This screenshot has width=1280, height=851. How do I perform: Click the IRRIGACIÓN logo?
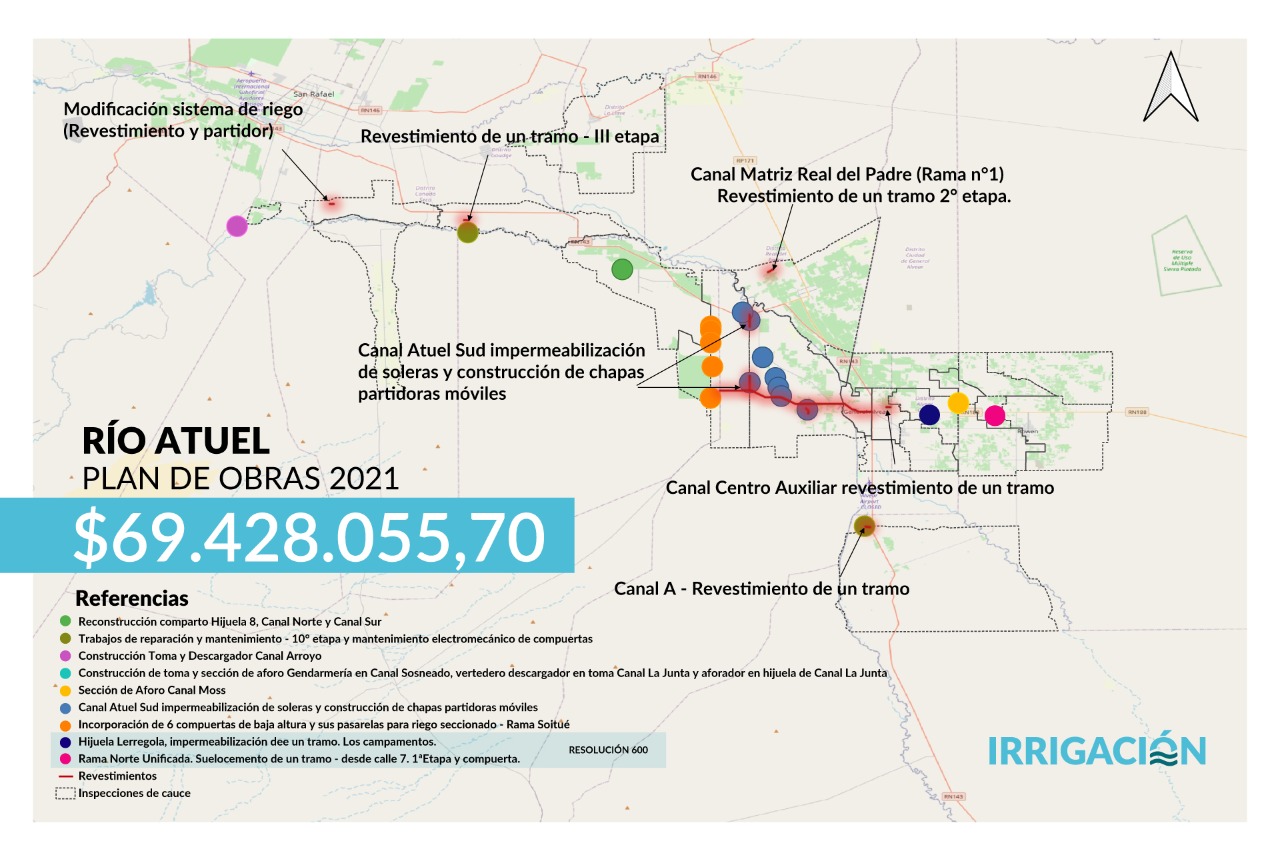(1097, 750)
